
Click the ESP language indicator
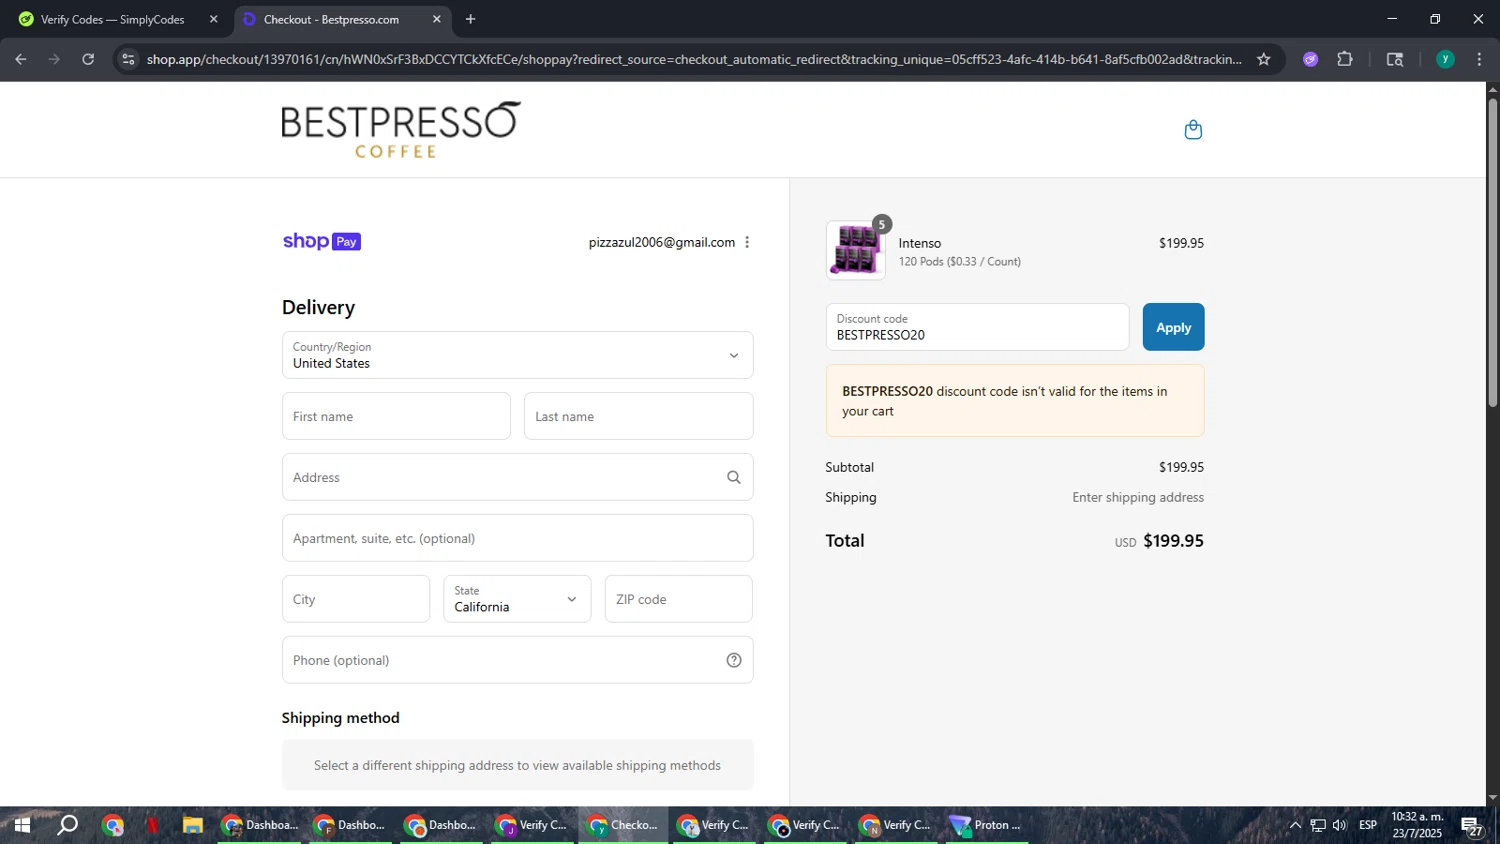1368,825
